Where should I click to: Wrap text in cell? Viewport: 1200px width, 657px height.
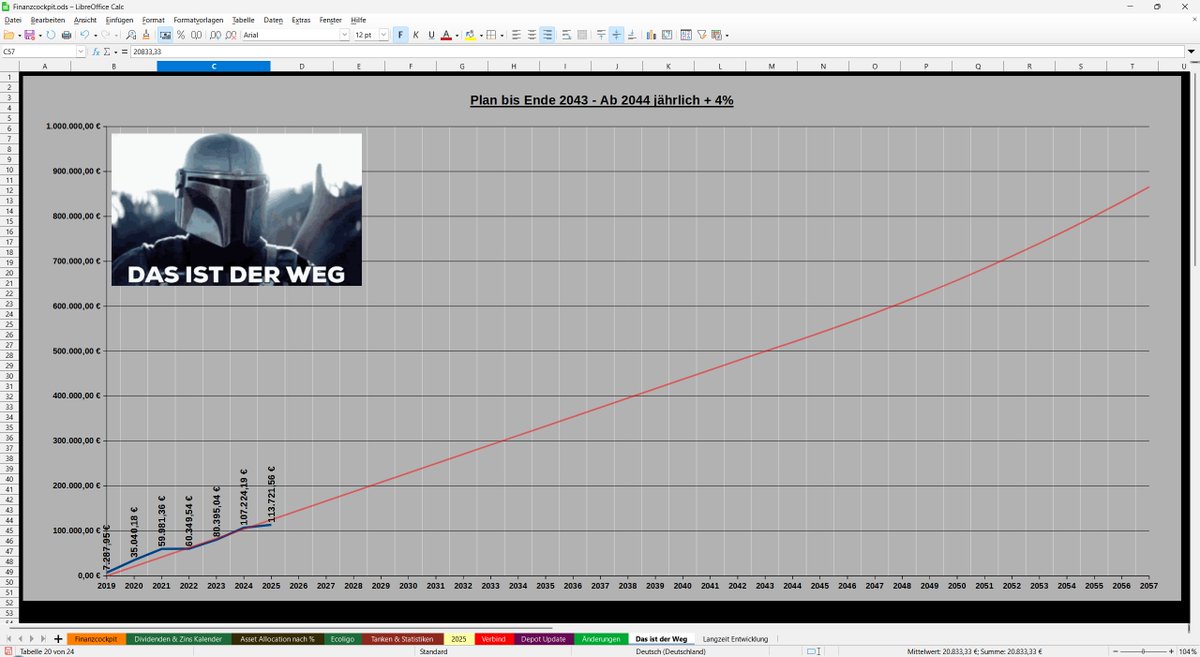point(567,35)
